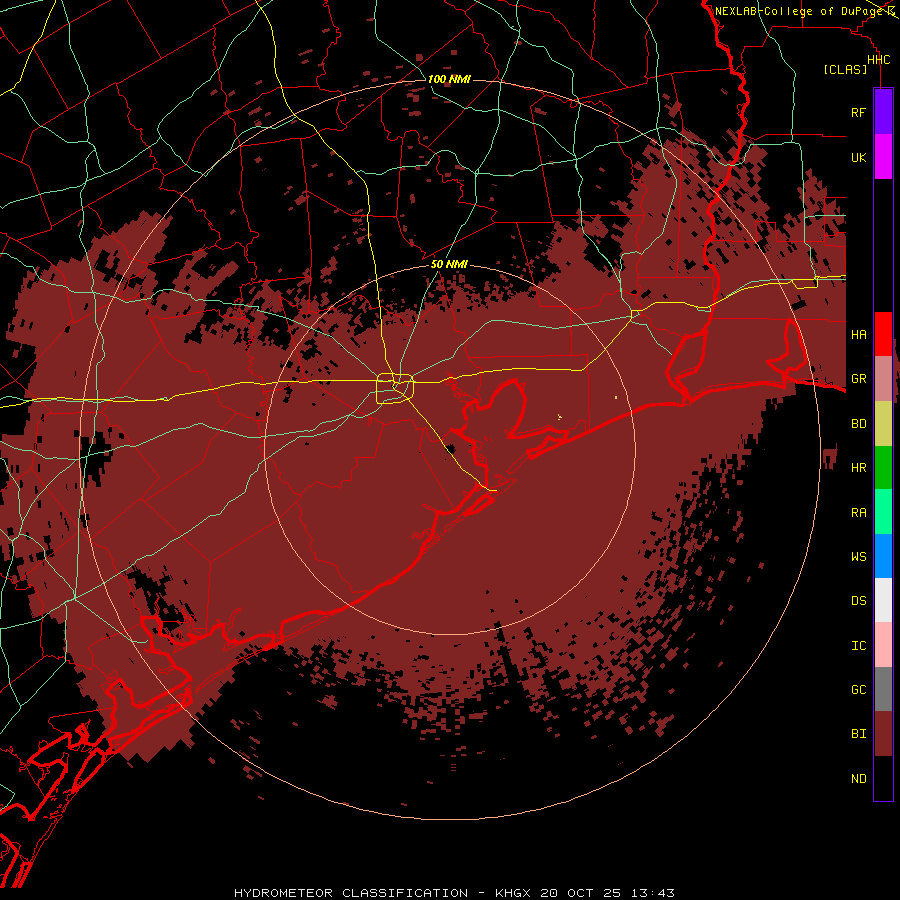
Task: Click the KHGX radar site identifier
Action: pos(513,893)
